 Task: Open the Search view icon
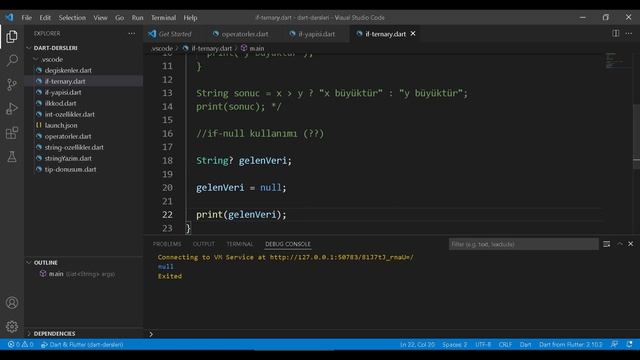(x=12, y=61)
